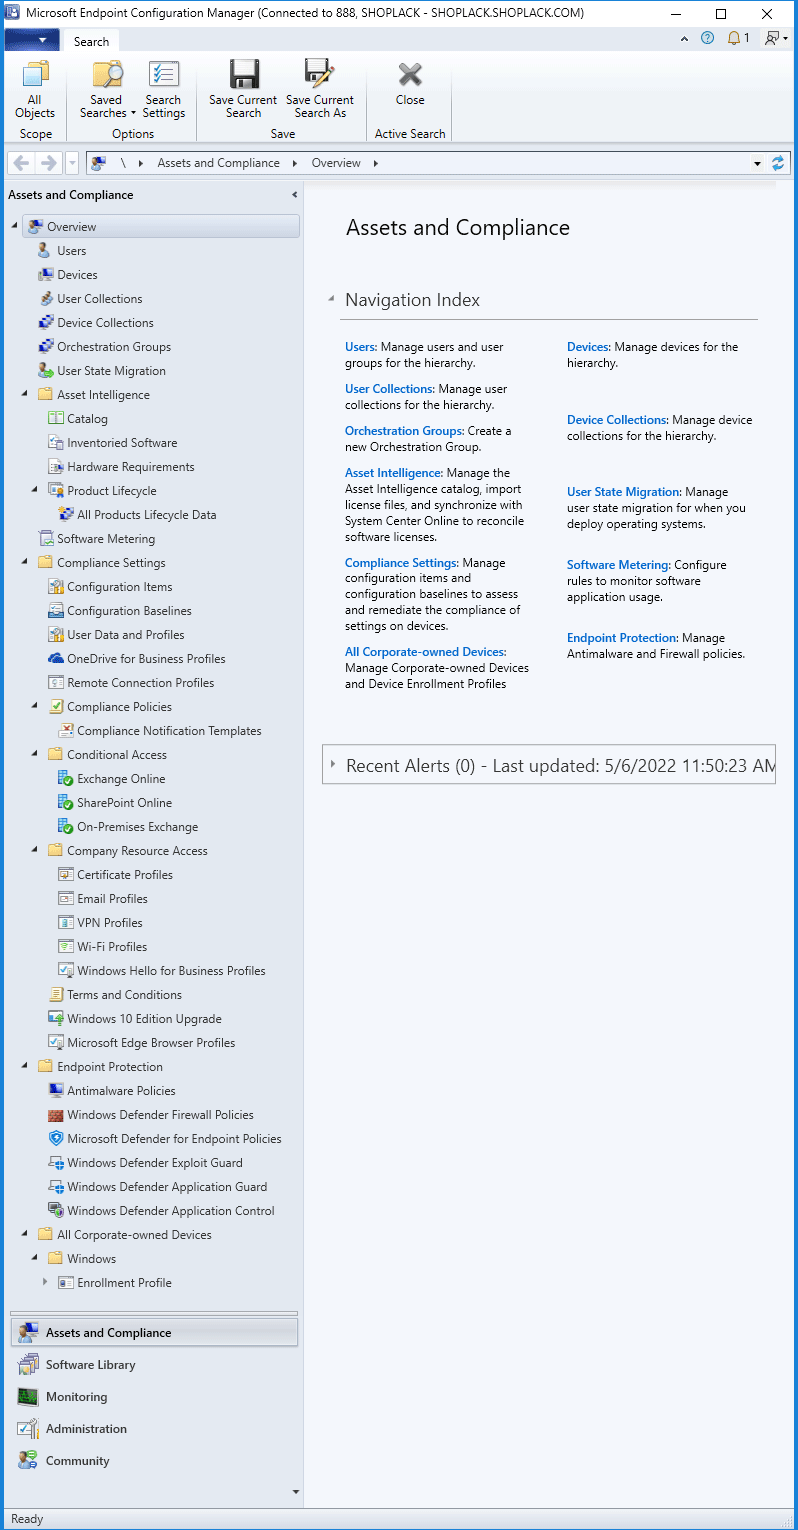Click the Software Metering link
The height and width of the screenshot is (1530, 798).
618,565
